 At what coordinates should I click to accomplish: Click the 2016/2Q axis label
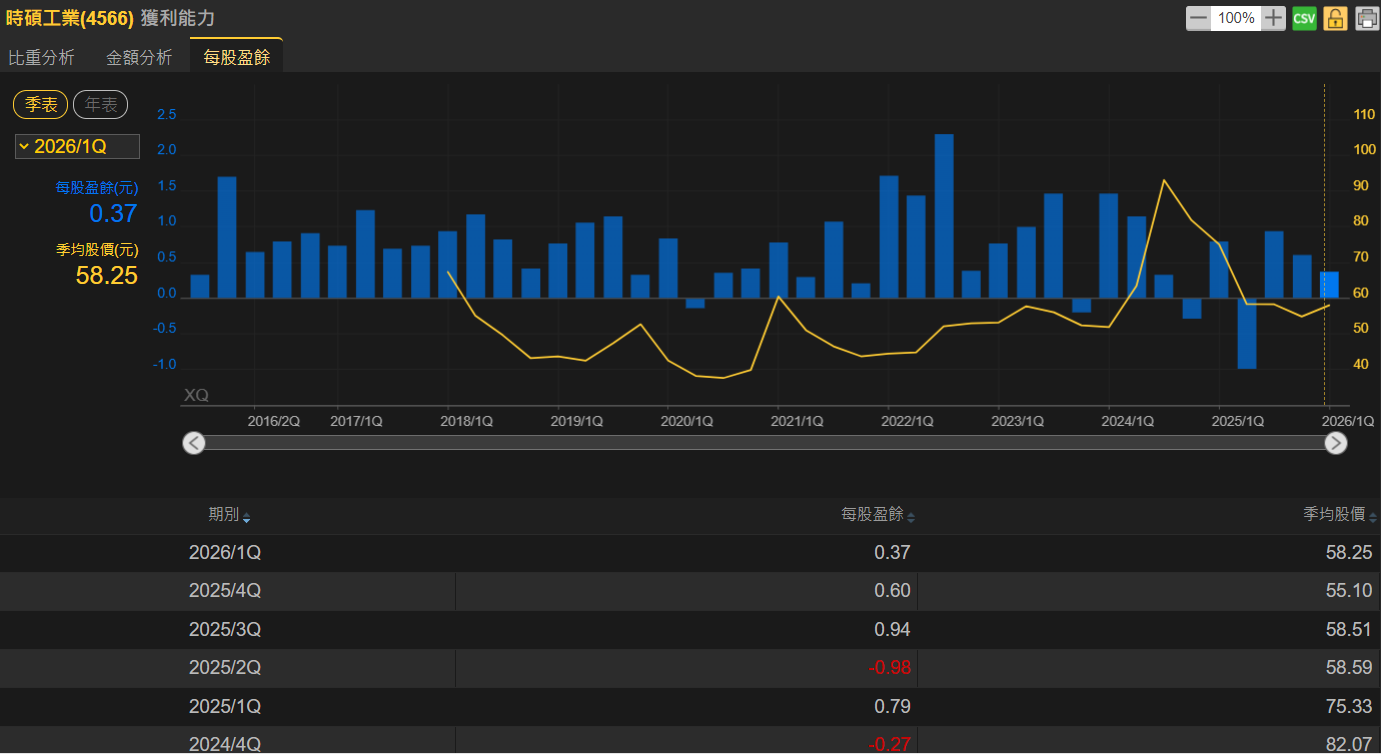click(x=274, y=422)
